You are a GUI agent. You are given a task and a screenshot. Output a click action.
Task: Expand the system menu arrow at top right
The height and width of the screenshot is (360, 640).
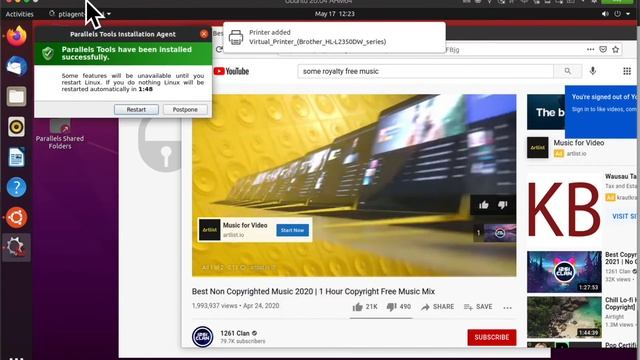tap(628, 14)
